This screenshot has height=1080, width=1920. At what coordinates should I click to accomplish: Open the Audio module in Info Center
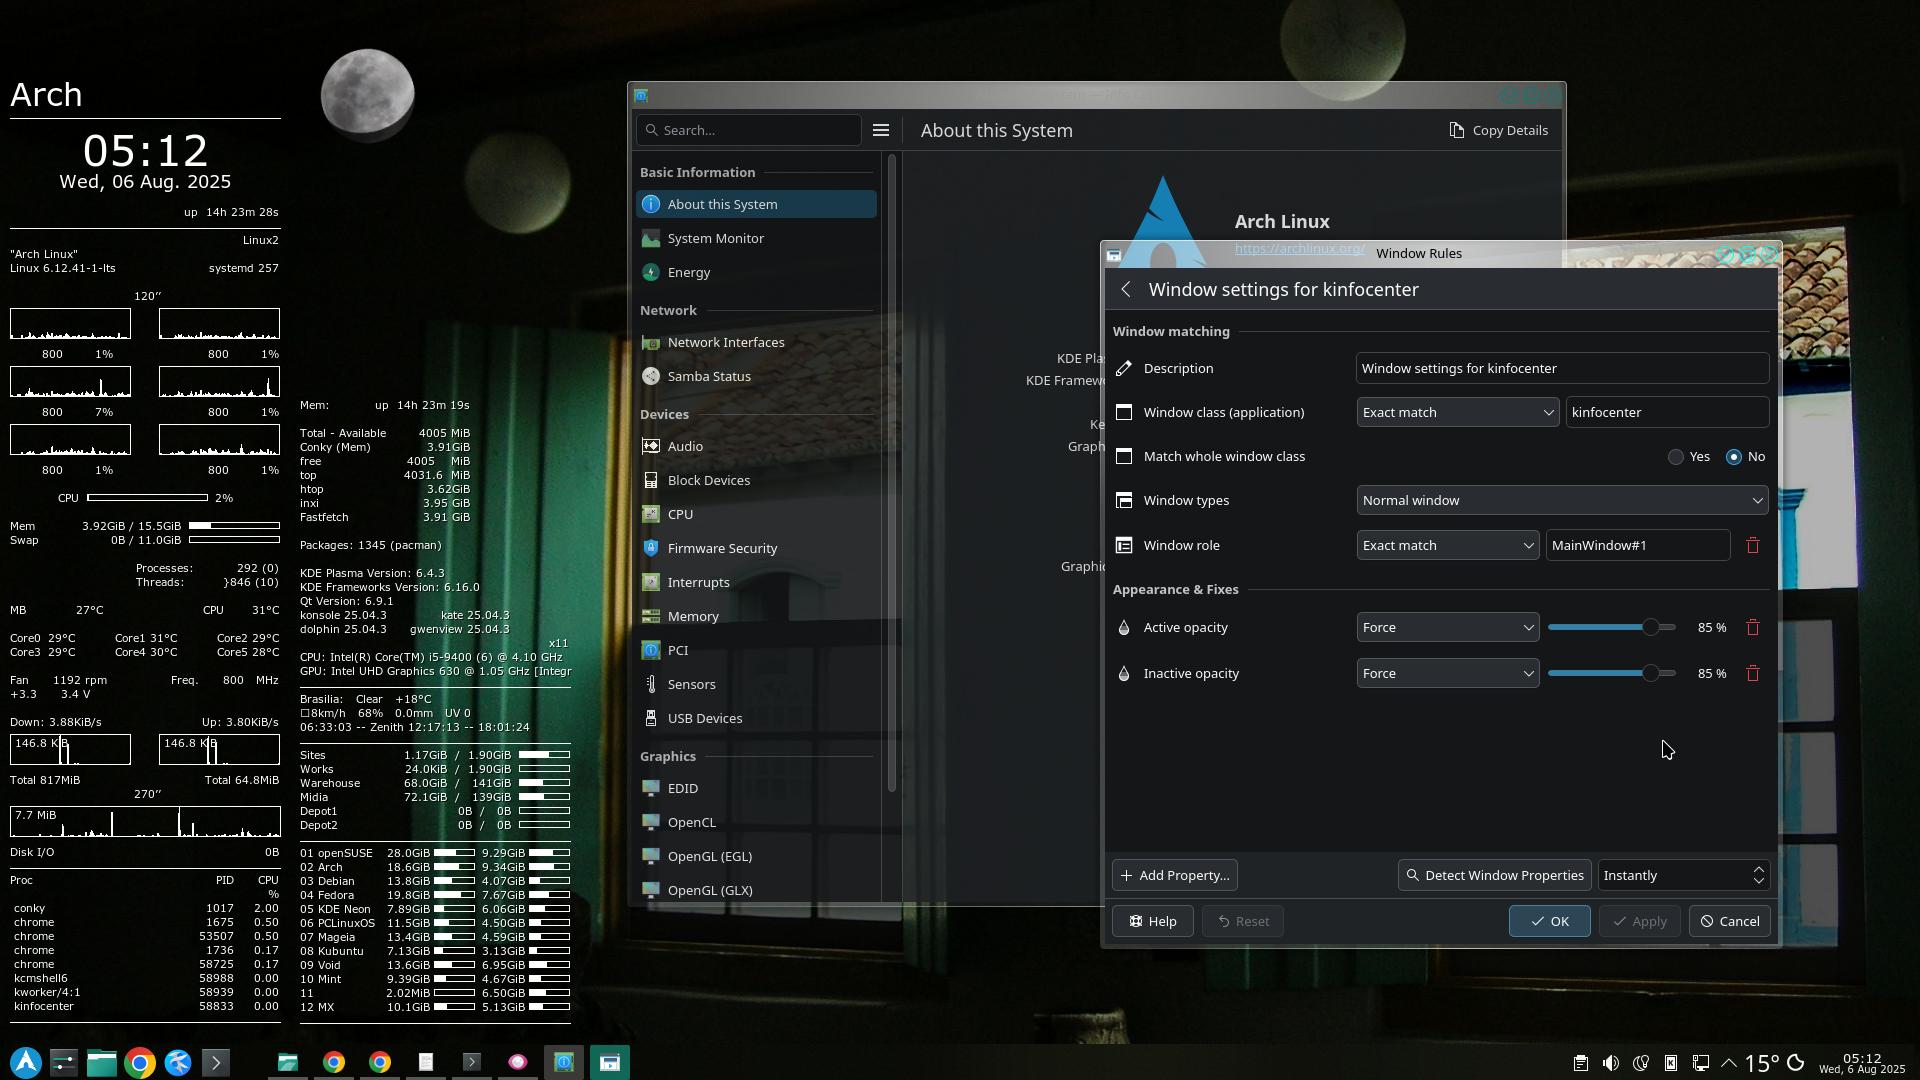tap(756, 447)
